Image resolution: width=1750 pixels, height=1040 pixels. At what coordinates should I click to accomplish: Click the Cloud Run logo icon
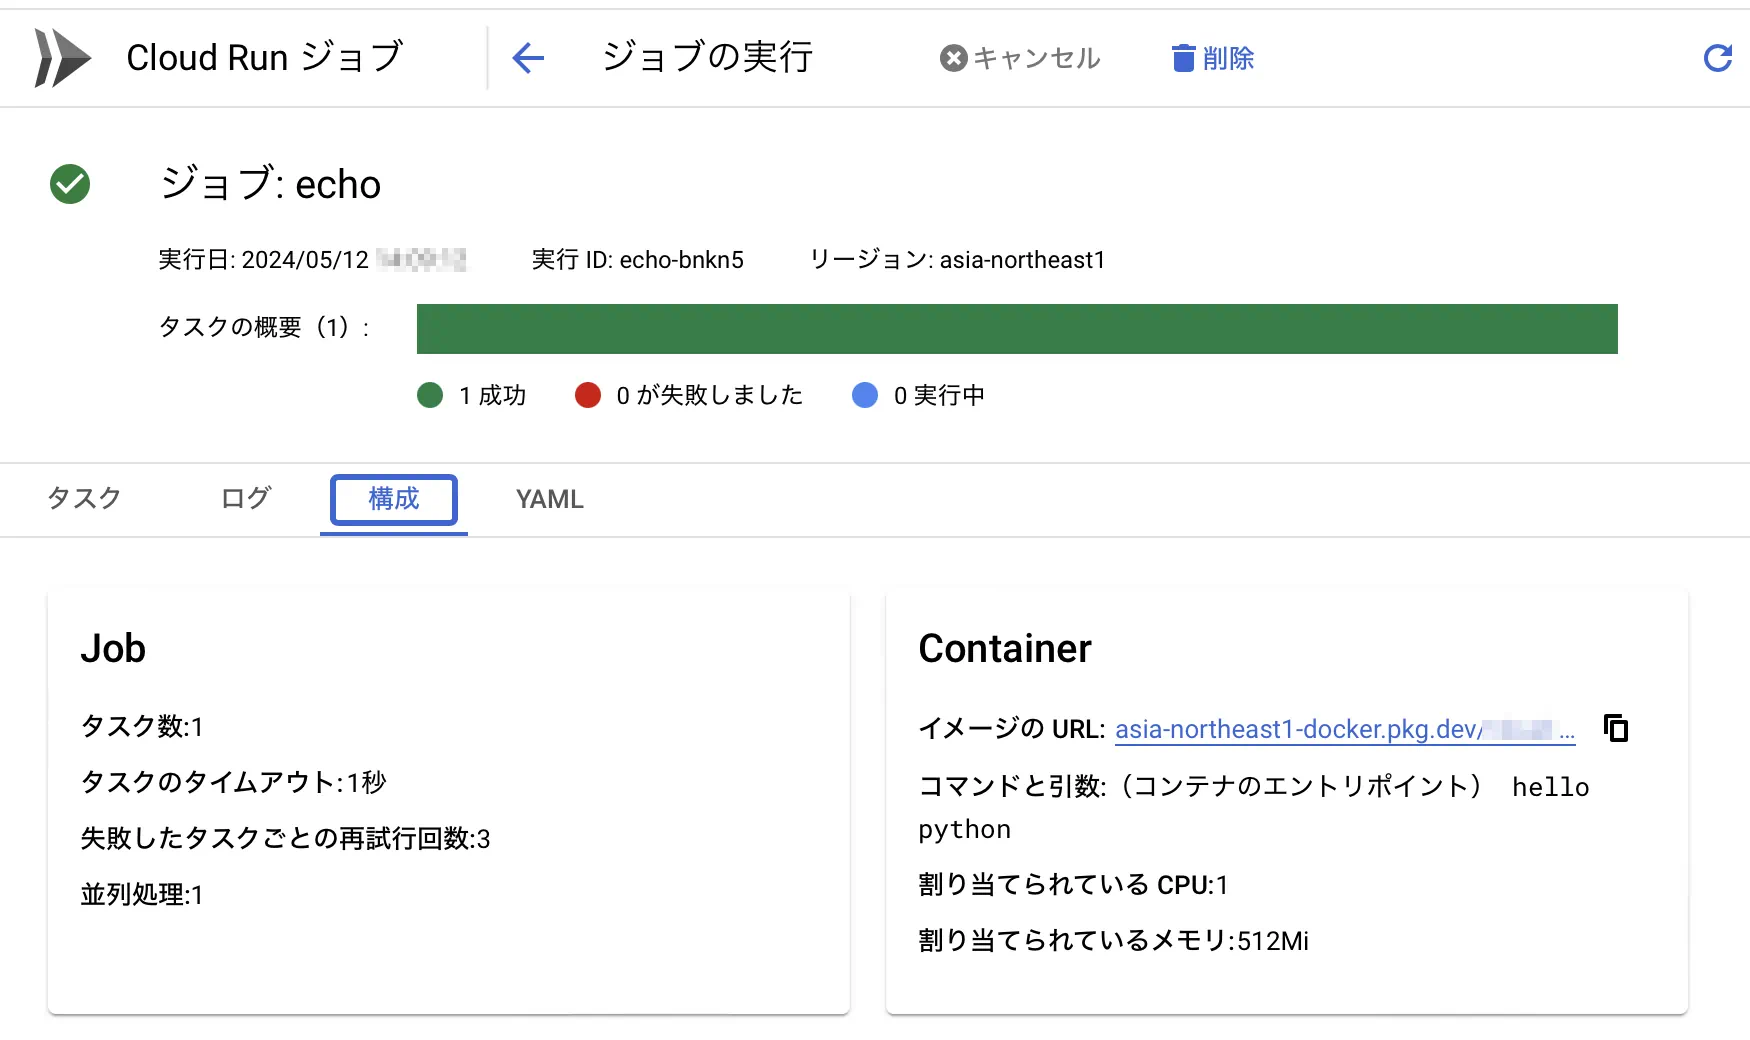(x=62, y=58)
